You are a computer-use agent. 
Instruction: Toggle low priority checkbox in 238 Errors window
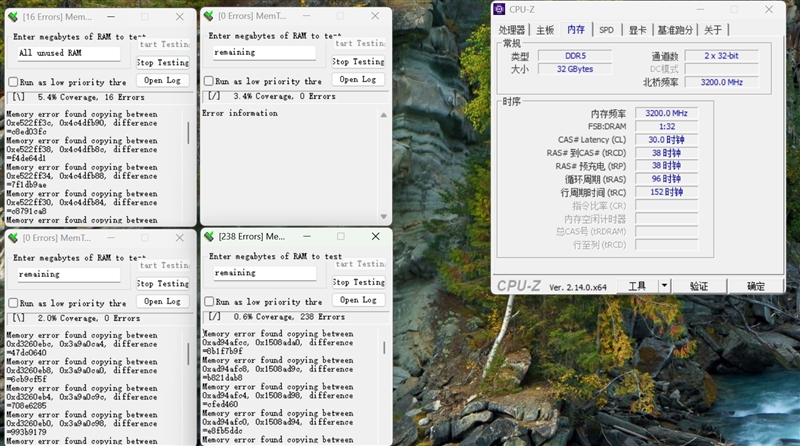(x=209, y=303)
